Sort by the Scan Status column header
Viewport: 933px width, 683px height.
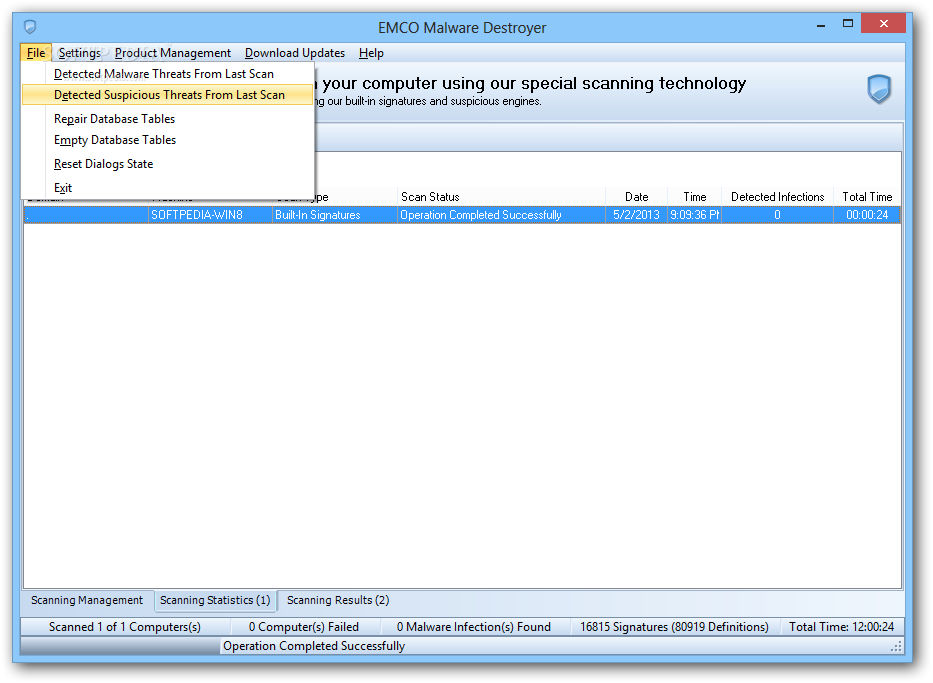[x=501, y=197]
